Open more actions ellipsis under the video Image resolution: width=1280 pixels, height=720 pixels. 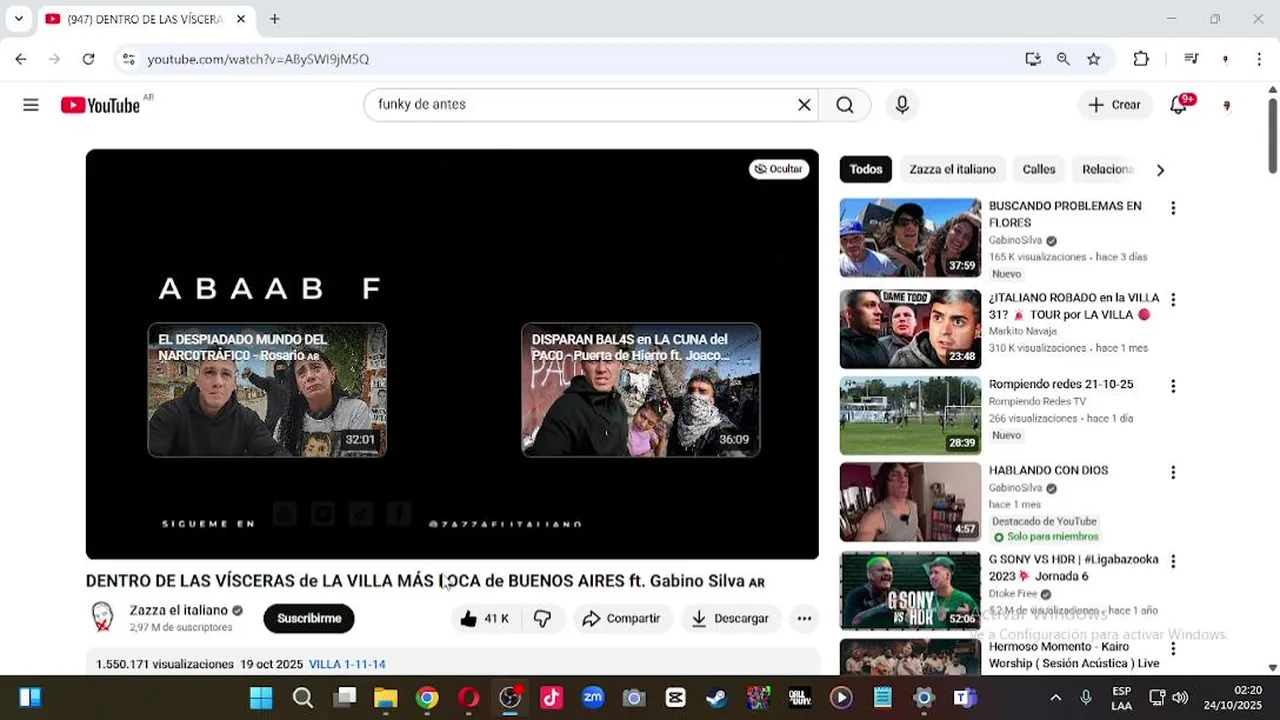pos(804,619)
